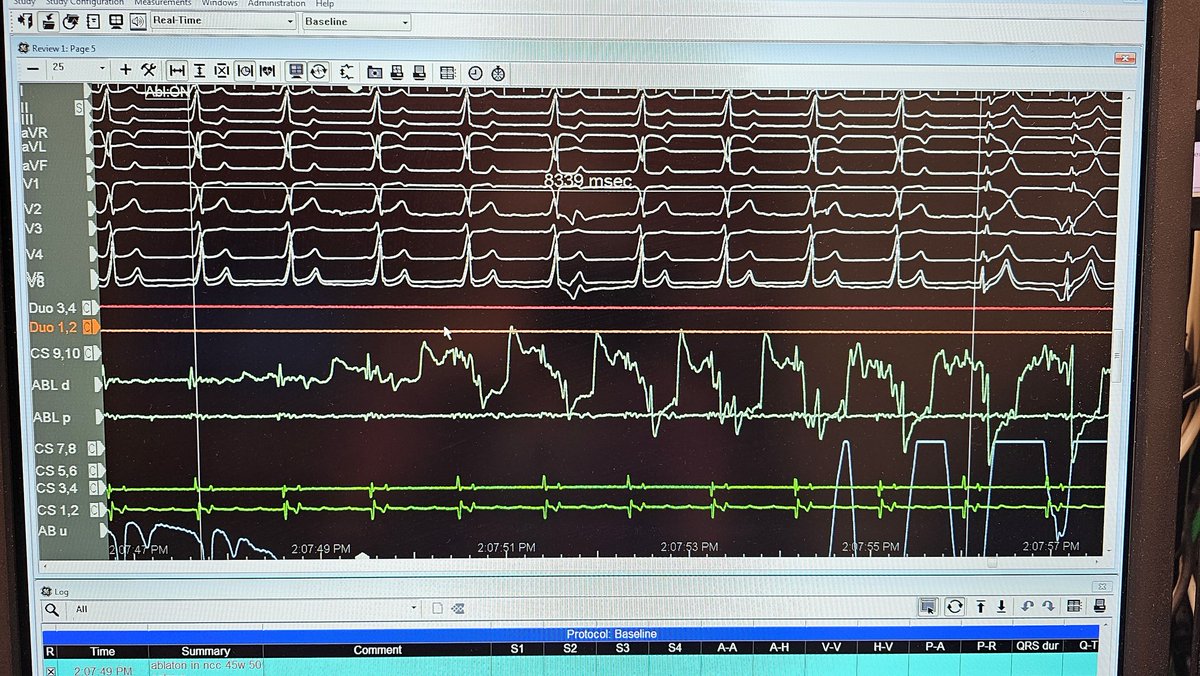
Task: Select the horizontal interval caliper tool
Action: (x=177, y=71)
